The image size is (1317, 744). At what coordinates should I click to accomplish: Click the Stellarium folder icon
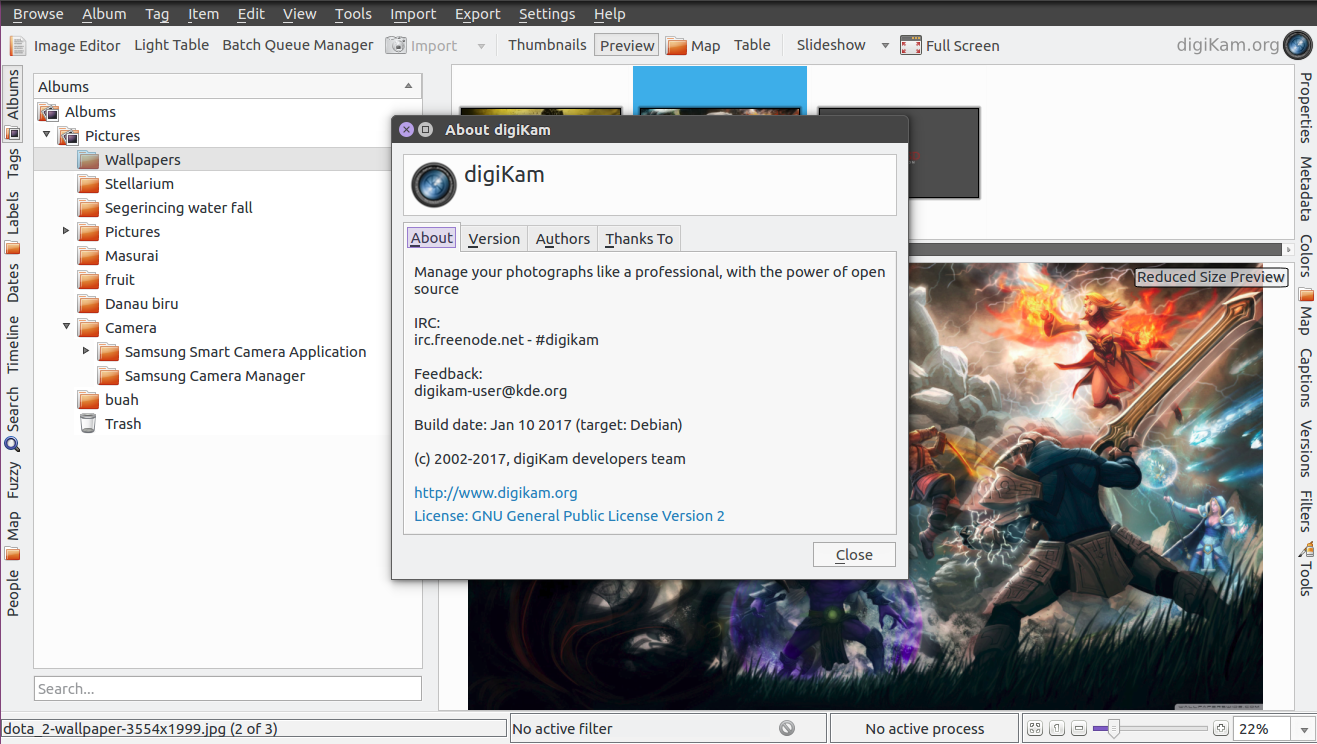pyautogui.click(x=88, y=184)
